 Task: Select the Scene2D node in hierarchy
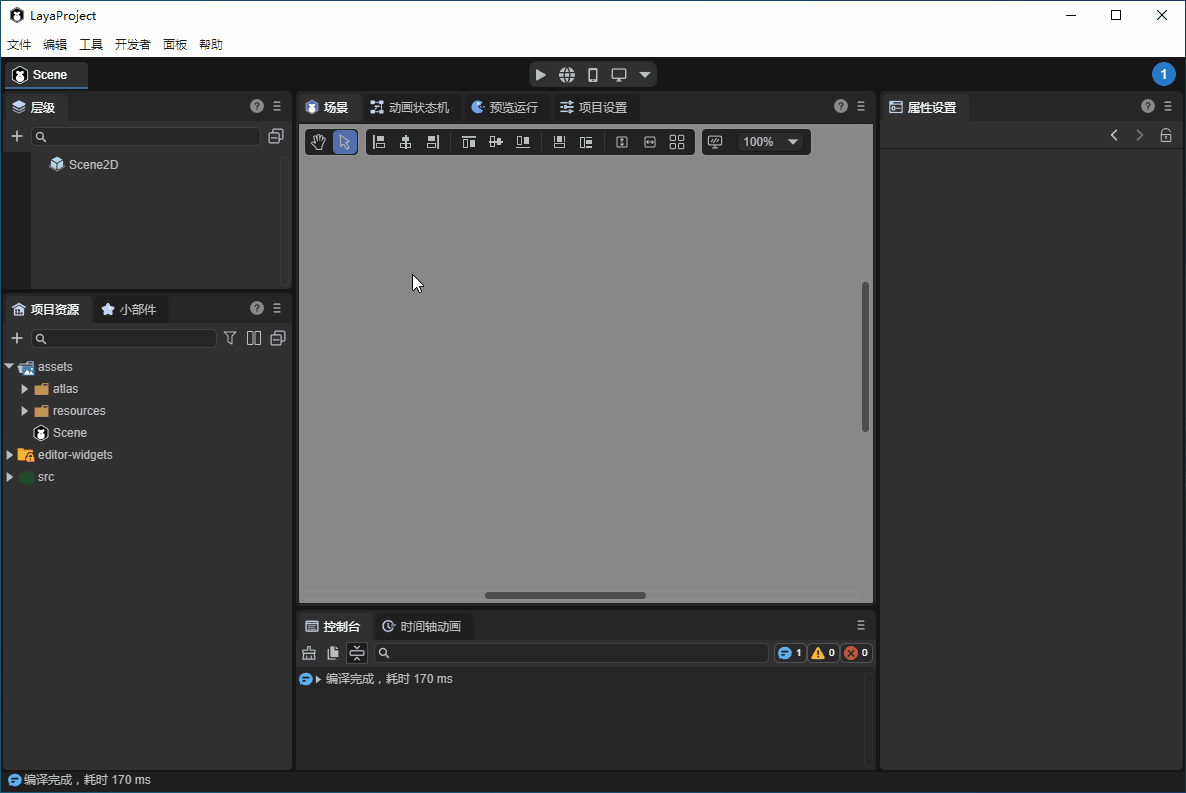[93, 164]
